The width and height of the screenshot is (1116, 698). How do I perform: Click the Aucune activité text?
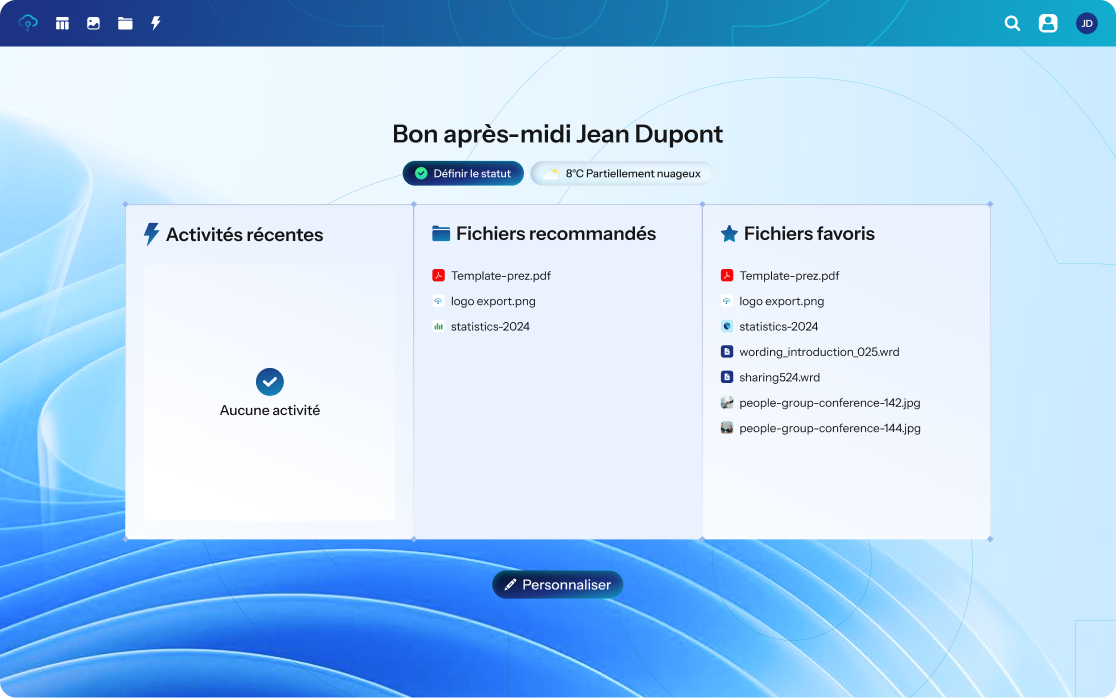pos(270,411)
